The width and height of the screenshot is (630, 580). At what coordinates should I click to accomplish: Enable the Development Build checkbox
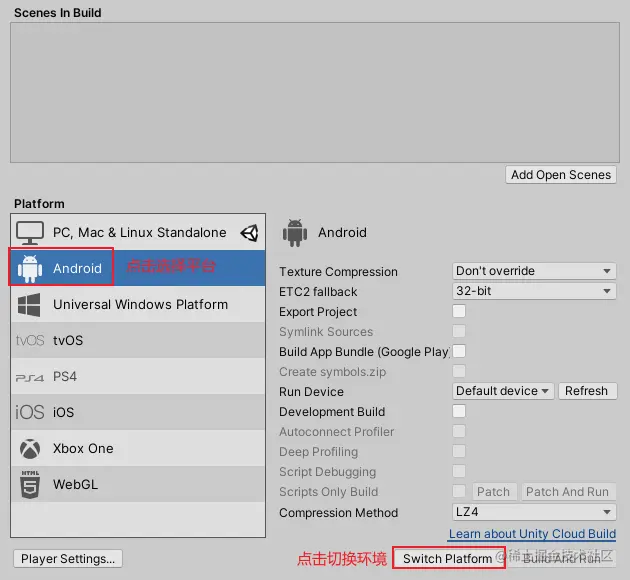459,411
